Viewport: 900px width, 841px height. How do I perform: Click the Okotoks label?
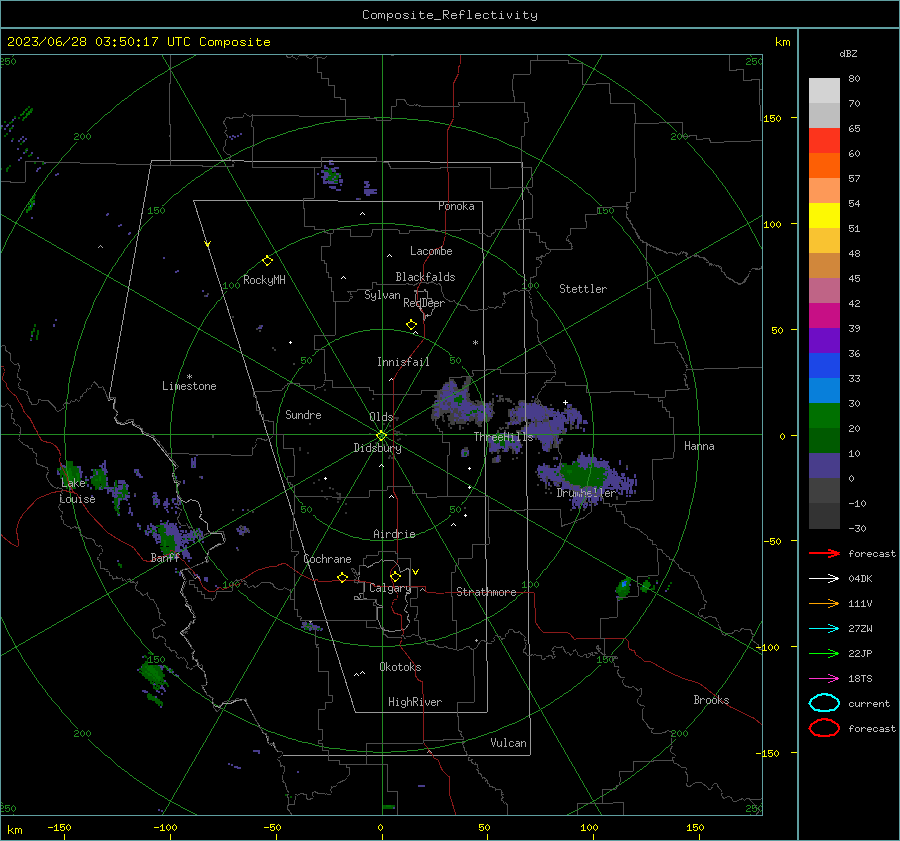click(400, 667)
